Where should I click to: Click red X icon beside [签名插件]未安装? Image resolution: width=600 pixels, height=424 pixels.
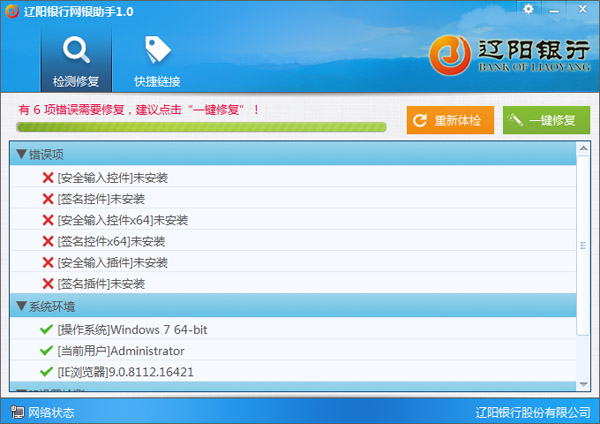(48, 284)
